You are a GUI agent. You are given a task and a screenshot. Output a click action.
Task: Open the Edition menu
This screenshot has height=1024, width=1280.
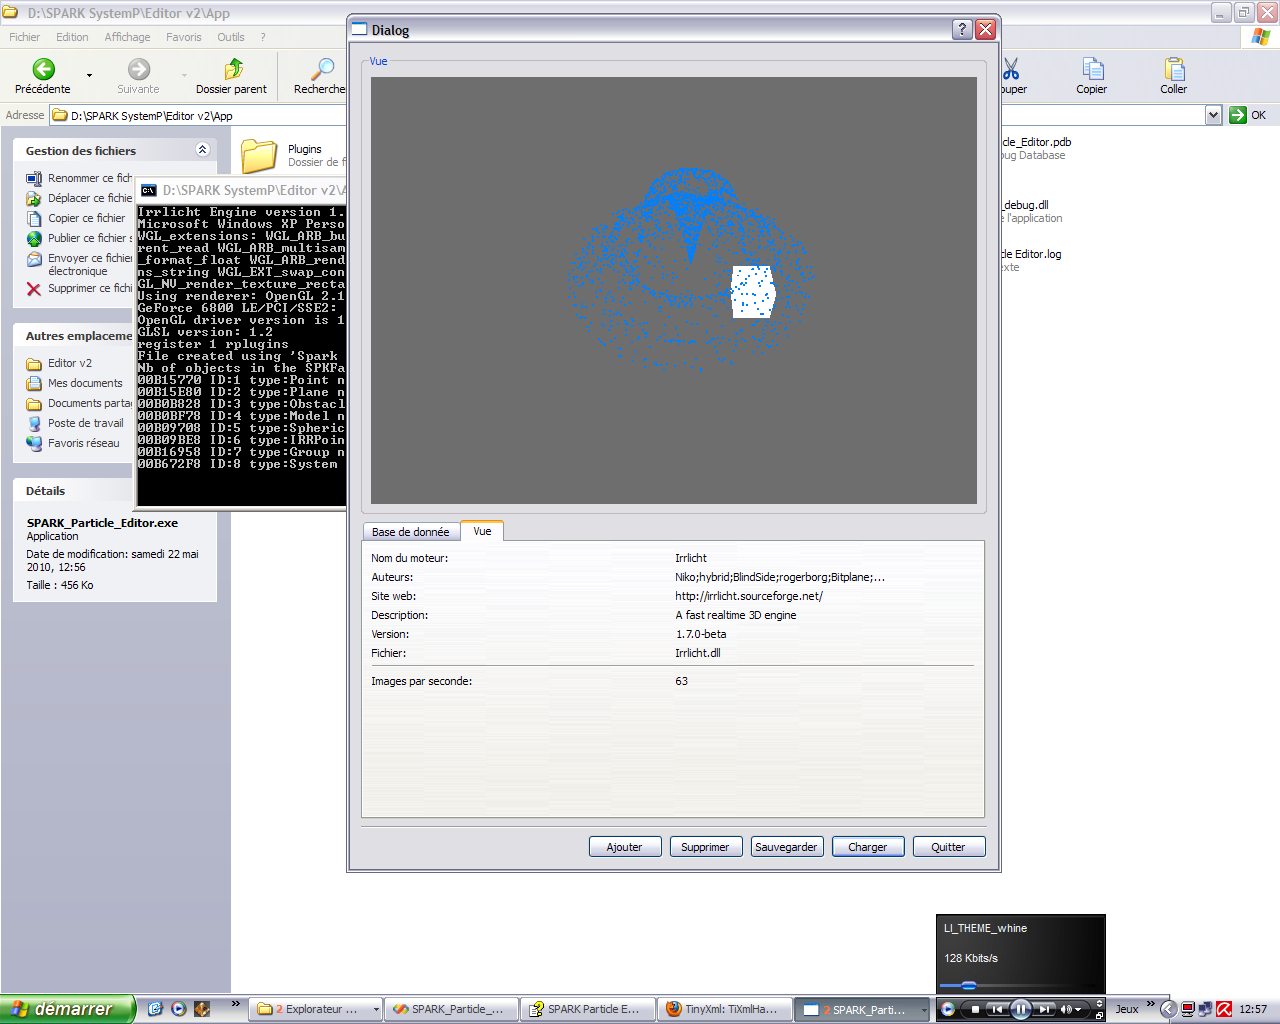(x=72, y=37)
